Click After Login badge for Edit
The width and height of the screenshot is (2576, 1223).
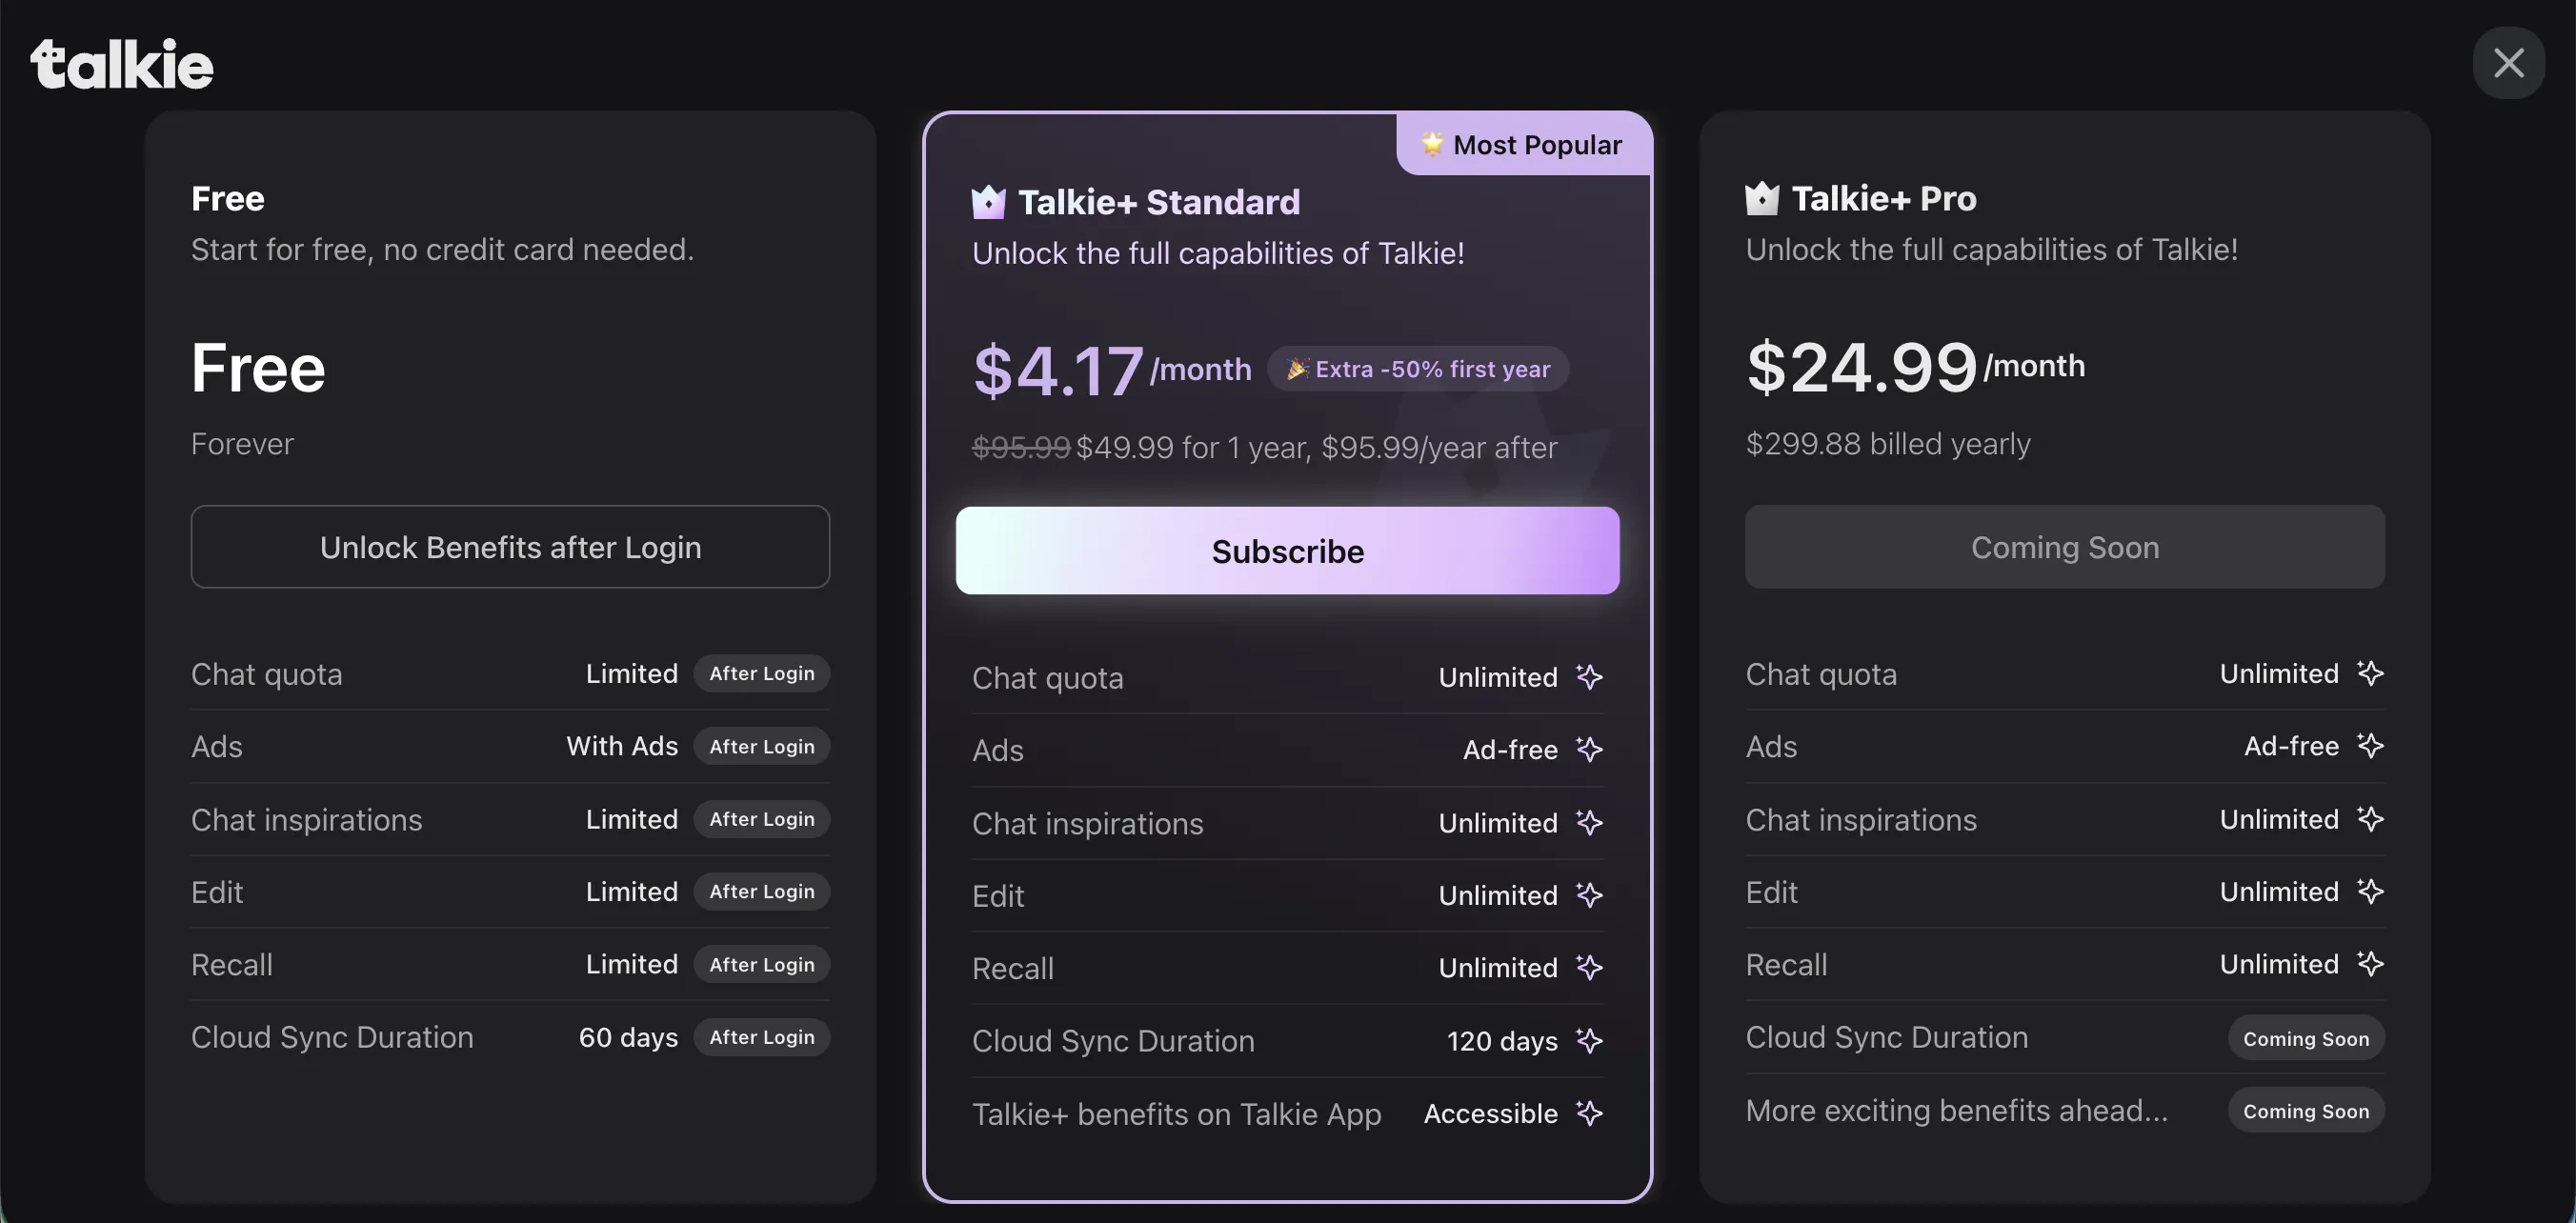coord(762,891)
